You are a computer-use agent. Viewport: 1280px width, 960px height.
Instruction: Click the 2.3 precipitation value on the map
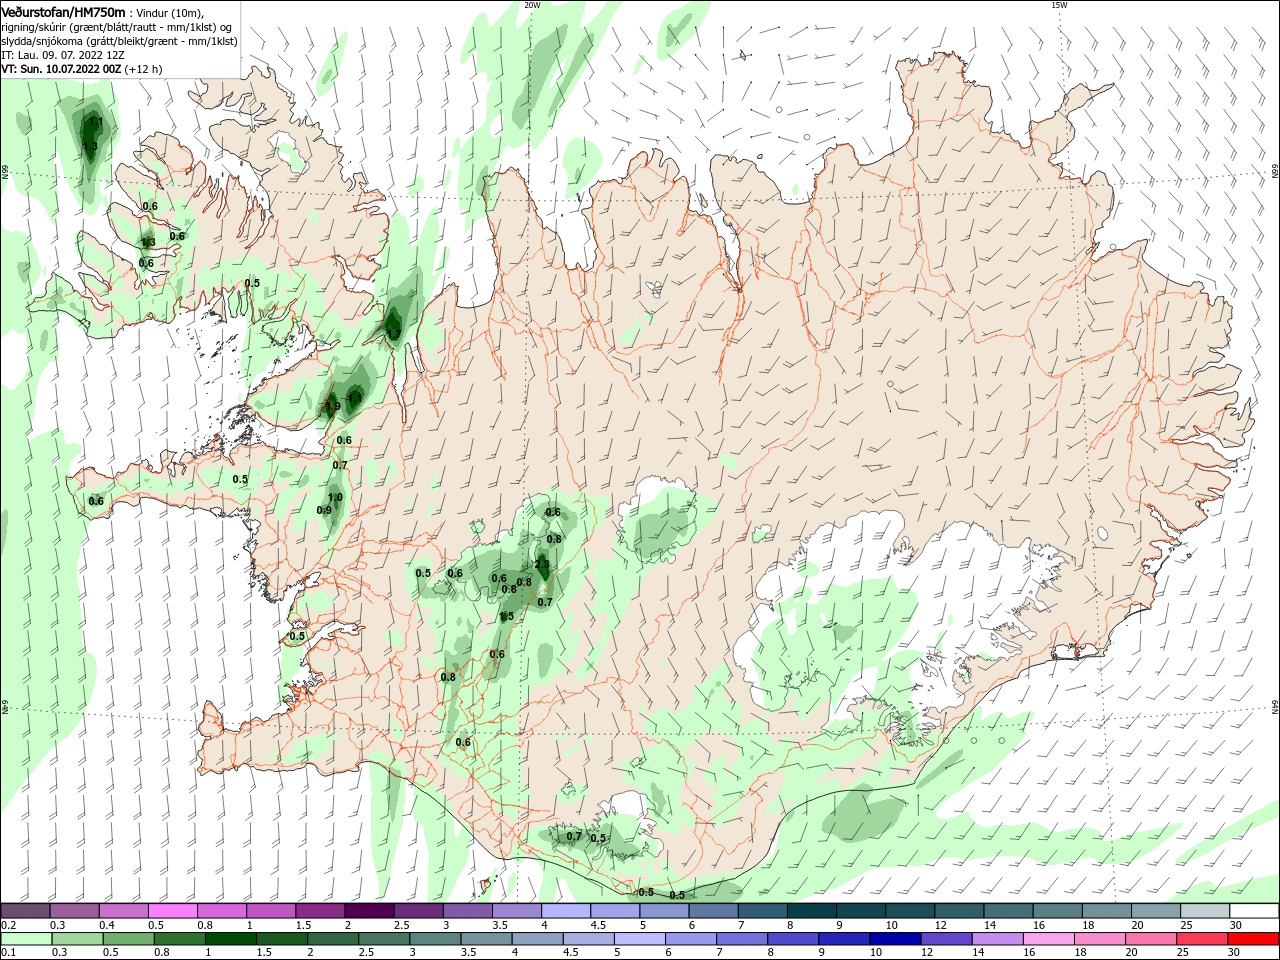pyautogui.click(x=542, y=564)
